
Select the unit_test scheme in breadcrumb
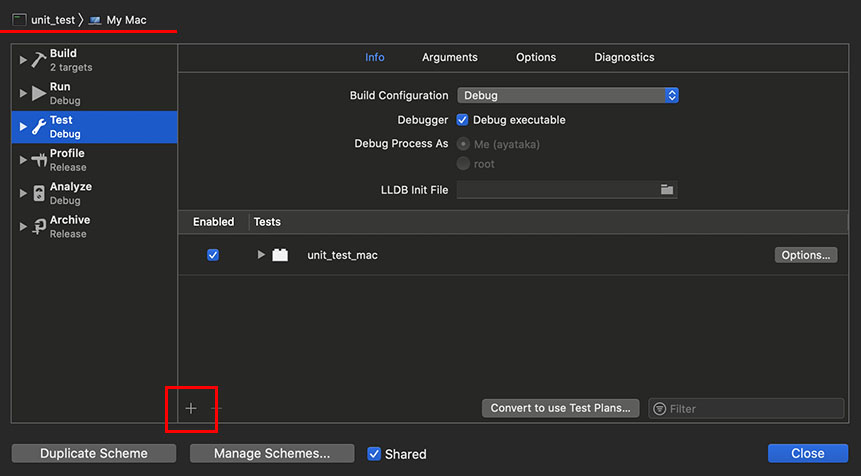[x=44, y=19]
